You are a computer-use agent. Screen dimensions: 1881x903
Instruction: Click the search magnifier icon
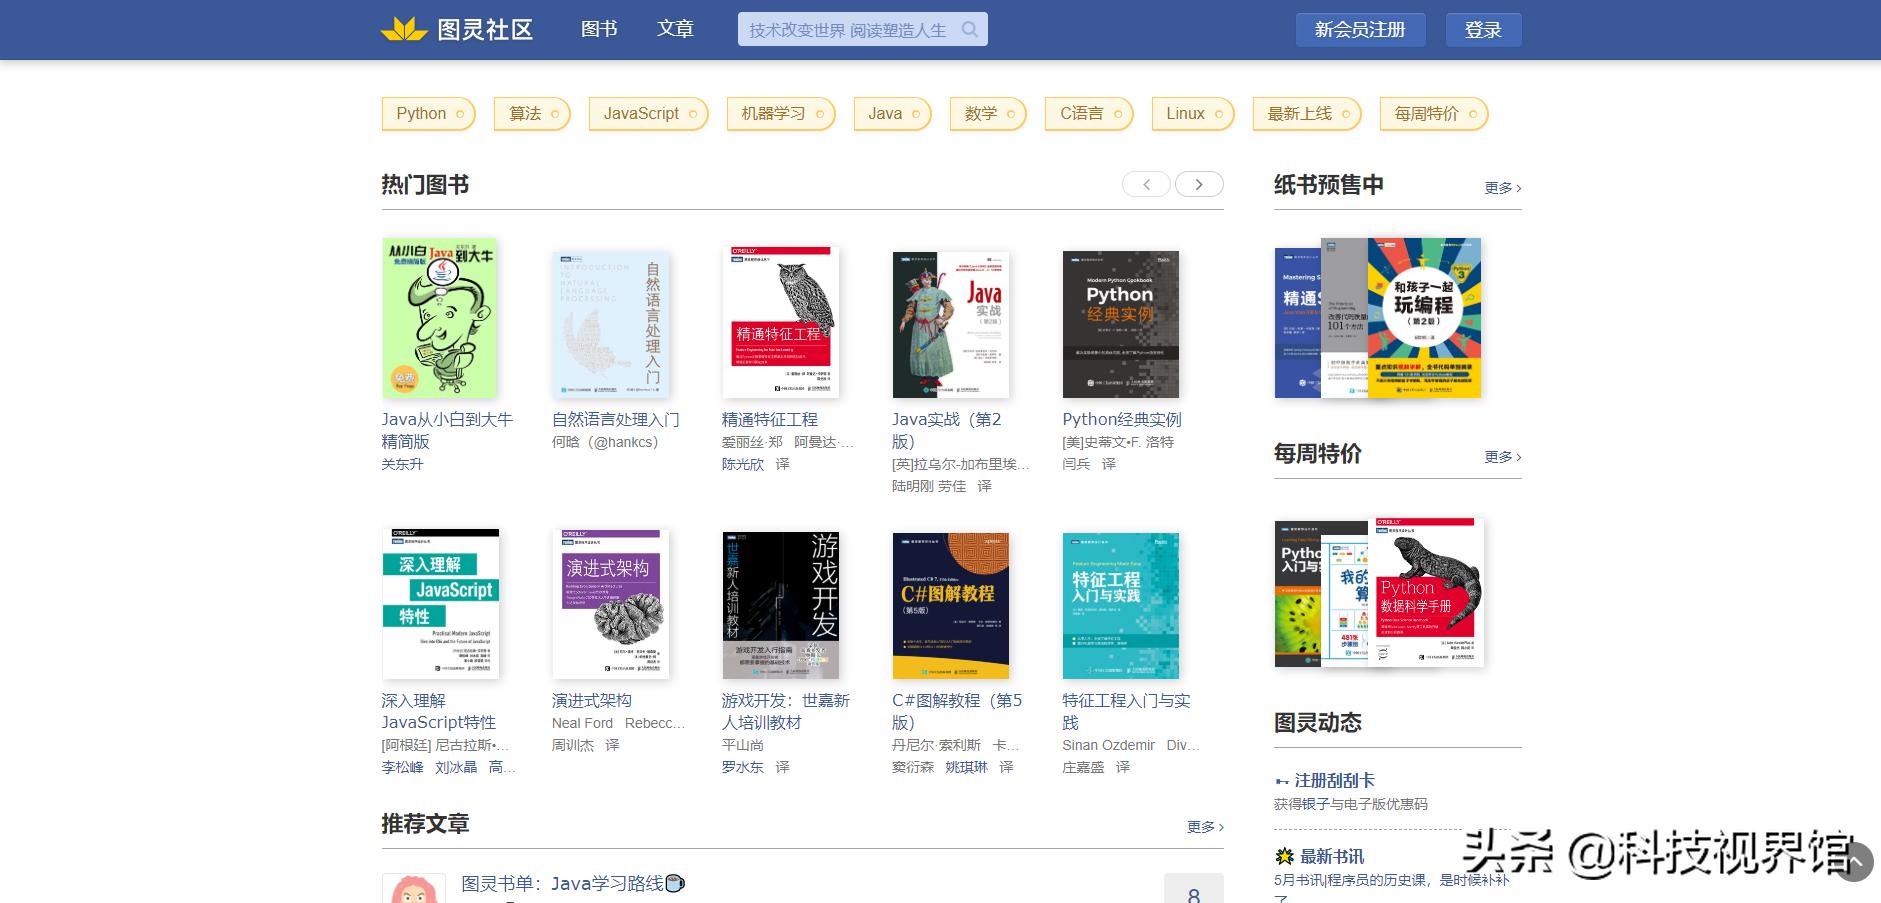coord(969,29)
